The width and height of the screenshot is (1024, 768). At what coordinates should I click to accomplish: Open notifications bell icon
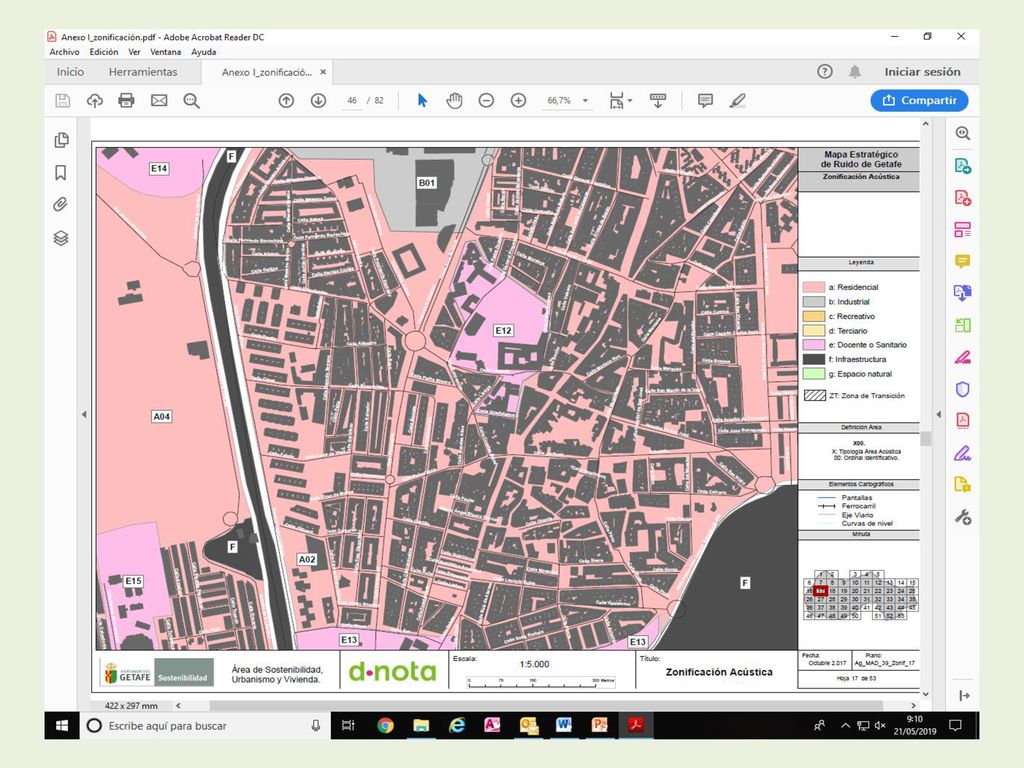click(855, 72)
